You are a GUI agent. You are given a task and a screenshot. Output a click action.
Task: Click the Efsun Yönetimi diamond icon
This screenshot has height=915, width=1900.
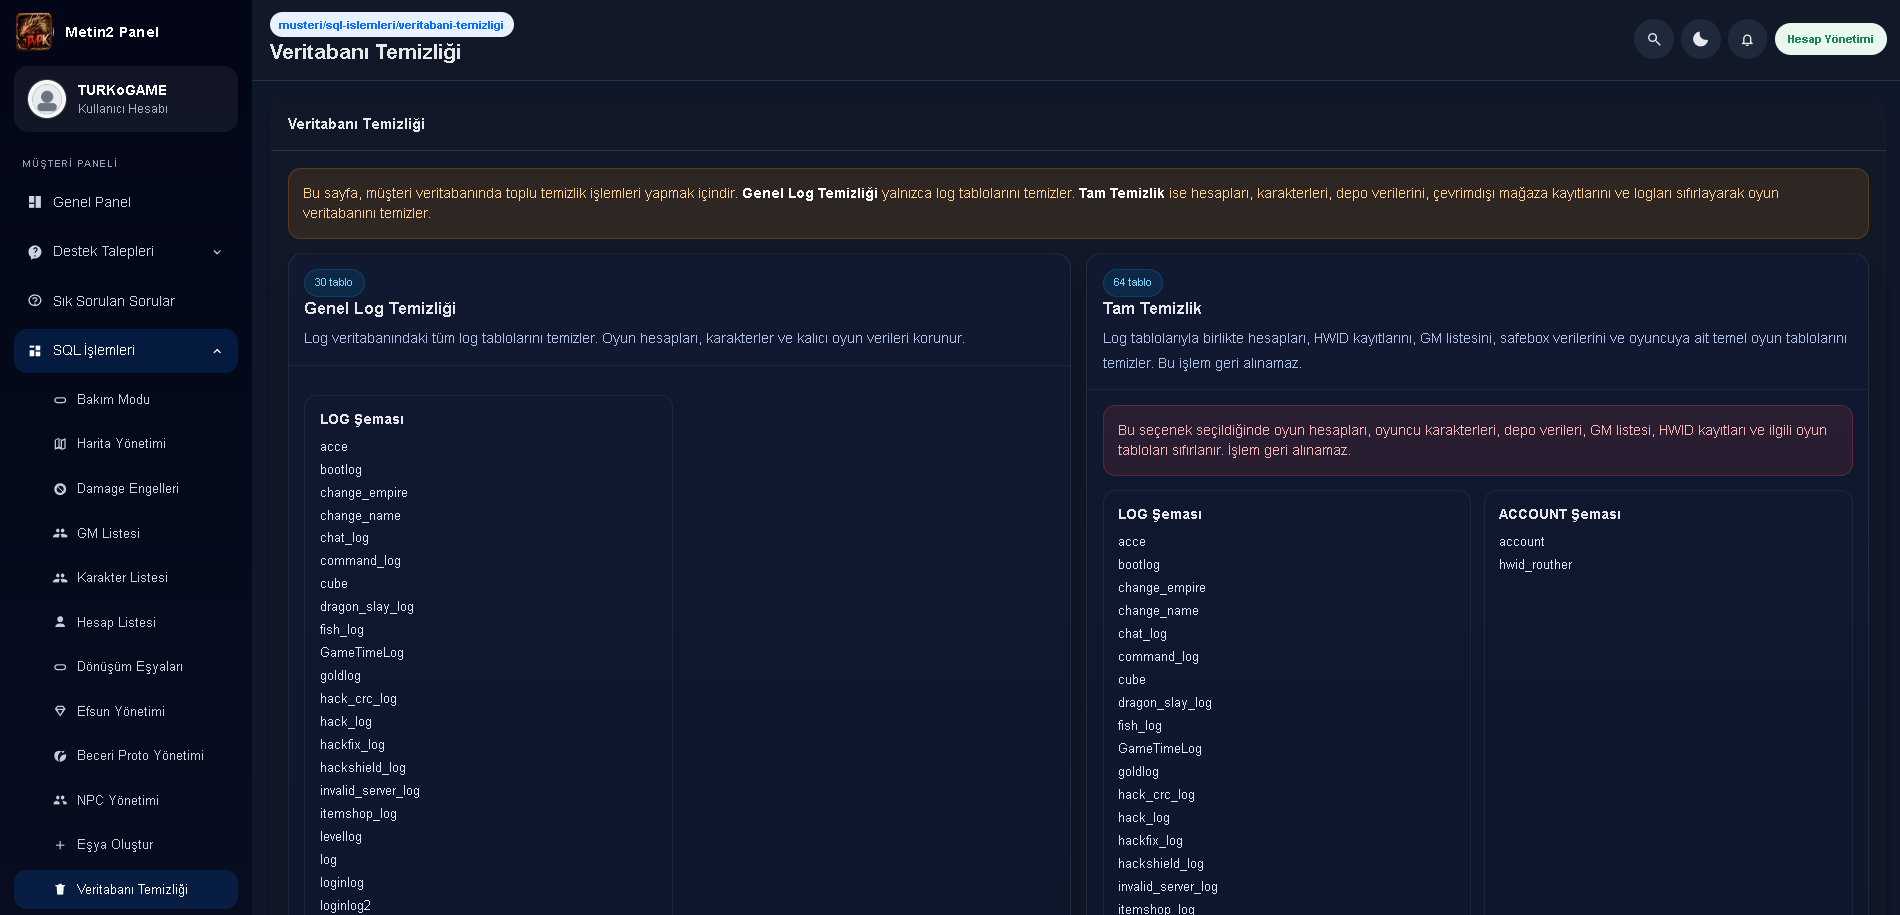click(60, 712)
